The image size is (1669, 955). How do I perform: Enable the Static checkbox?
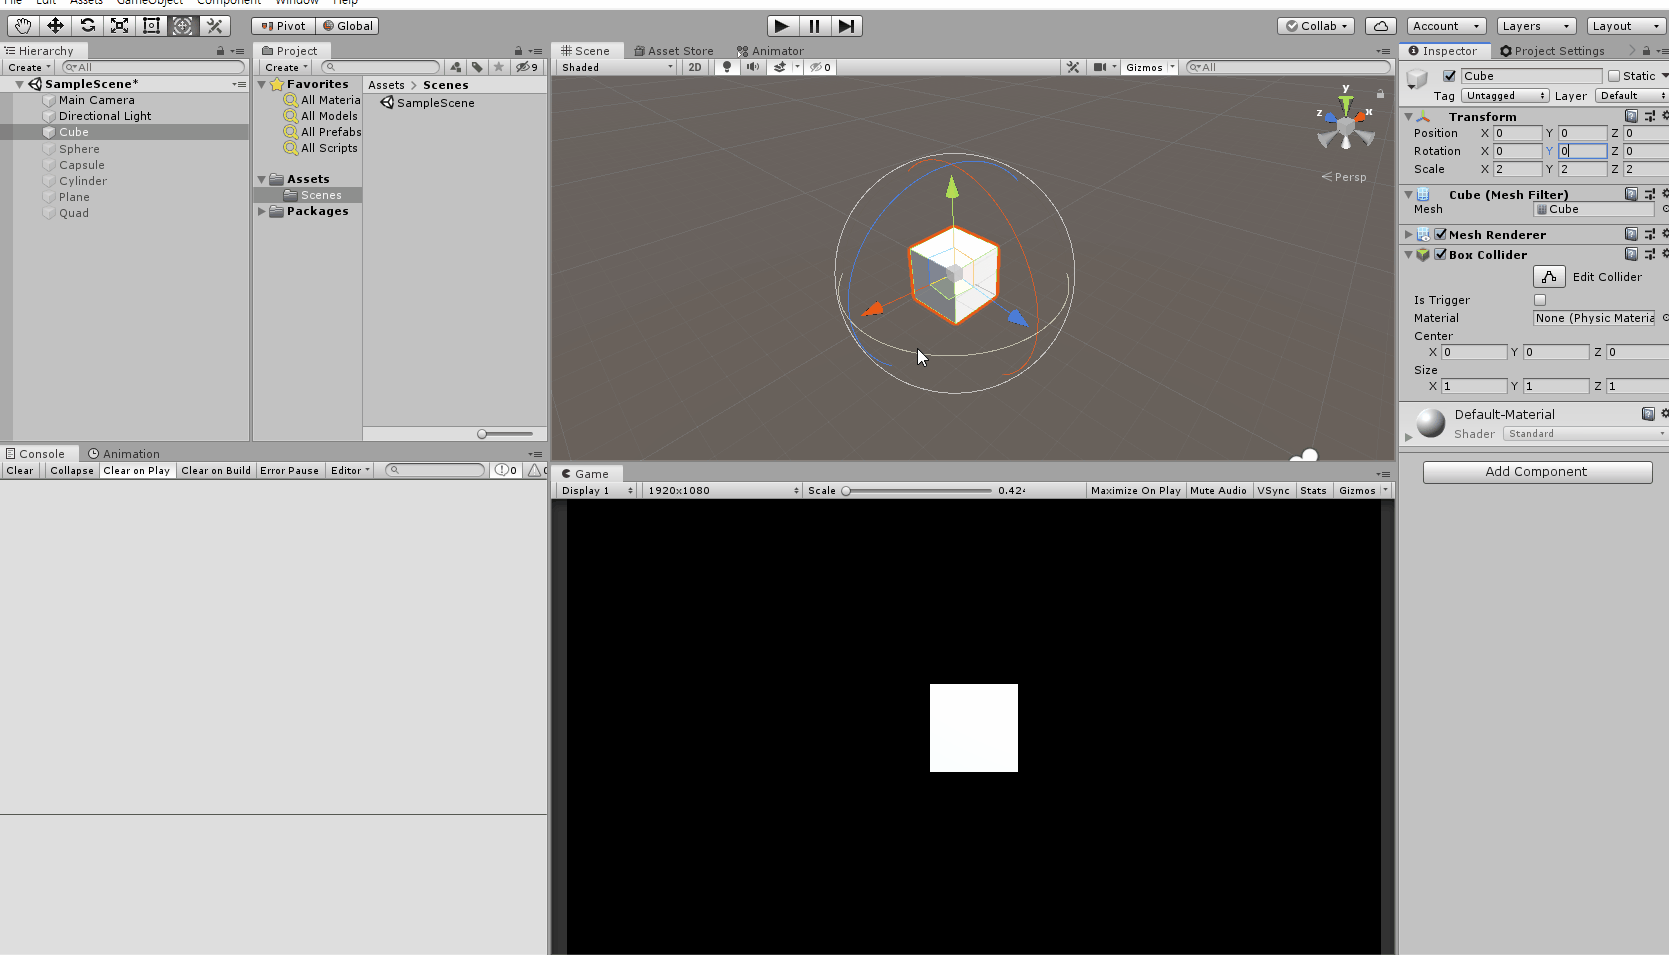click(1614, 76)
